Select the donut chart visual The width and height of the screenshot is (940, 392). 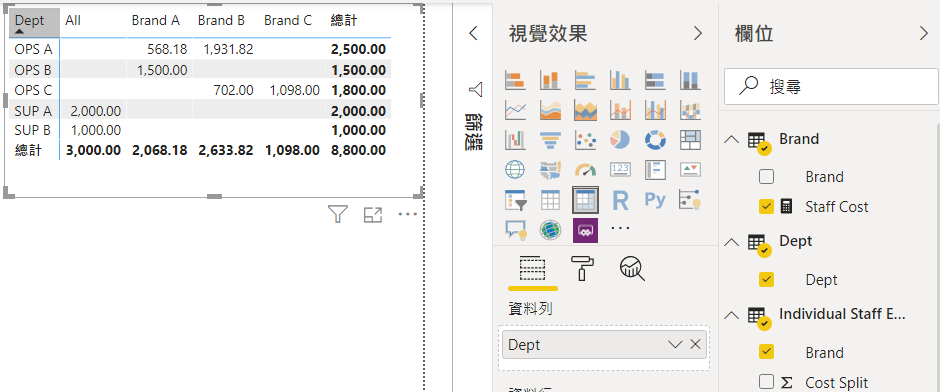655,140
